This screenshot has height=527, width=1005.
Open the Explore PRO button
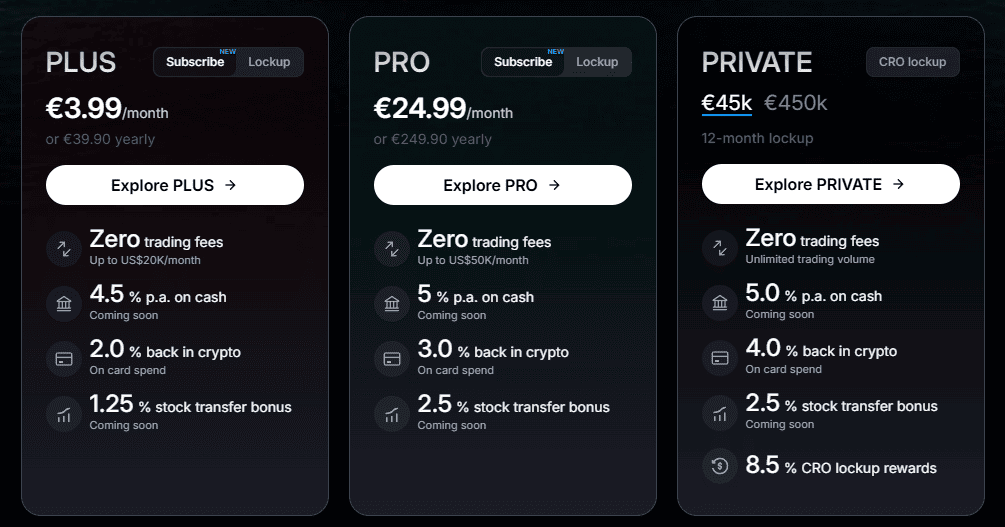pos(503,185)
